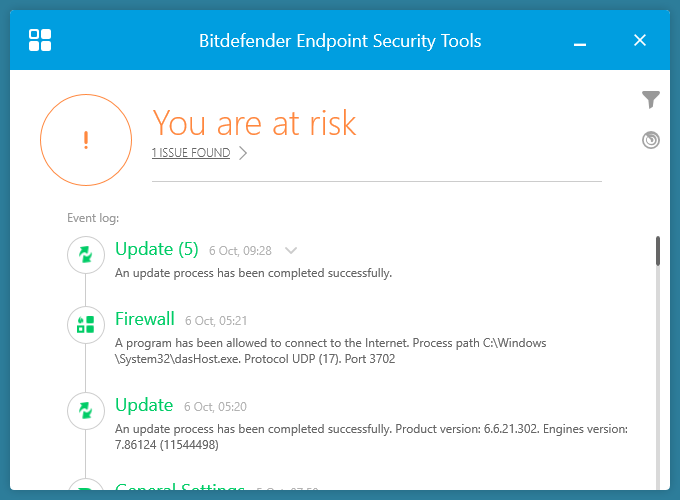Open the circular scan icon below the filter
The image size is (680, 500).
(x=651, y=140)
